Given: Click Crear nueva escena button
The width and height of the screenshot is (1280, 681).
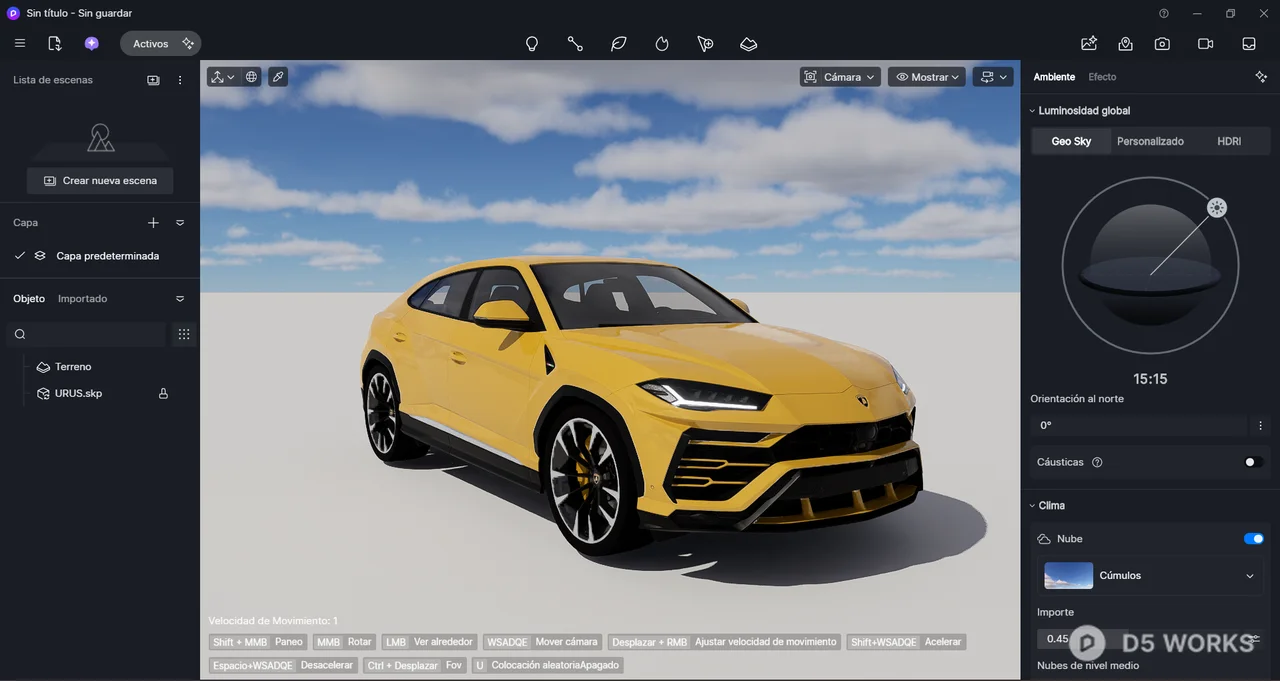Looking at the screenshot, I should click(x=100, y=181).
